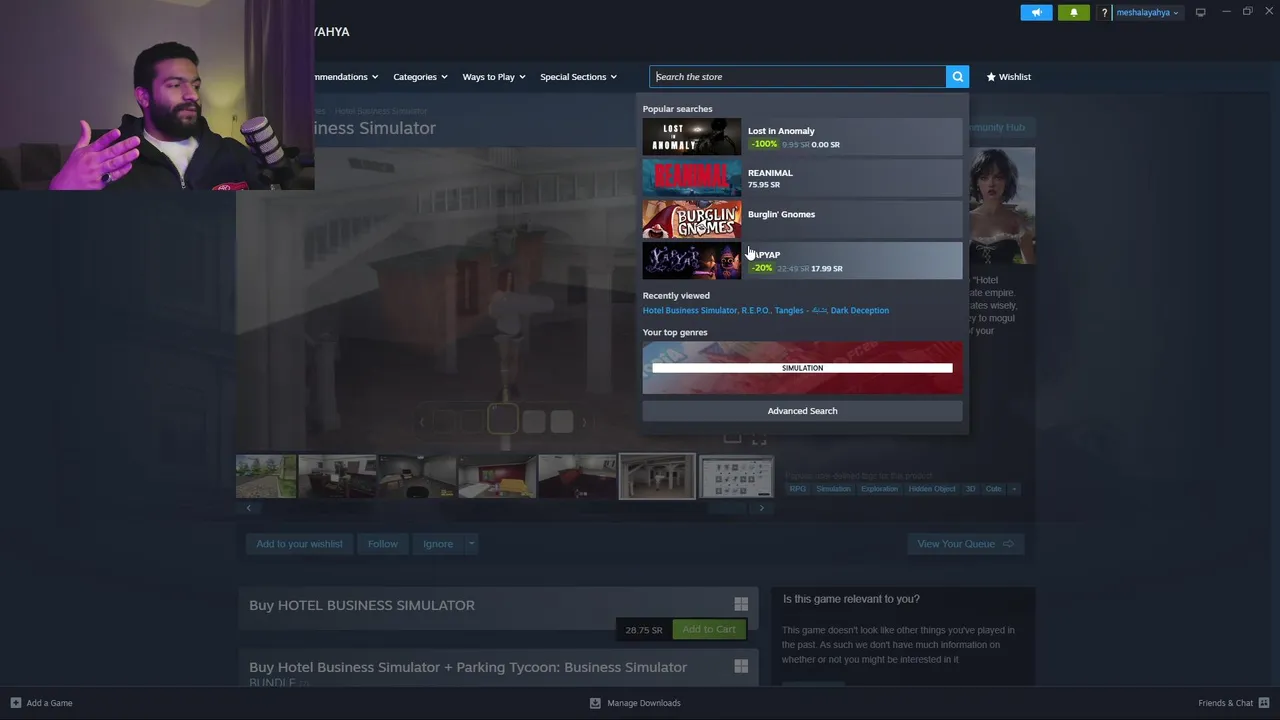Open Dark Deception recently viewed link
Image resolution: width=1280 pixels, height=720 pixels.
tap(859, 310)
